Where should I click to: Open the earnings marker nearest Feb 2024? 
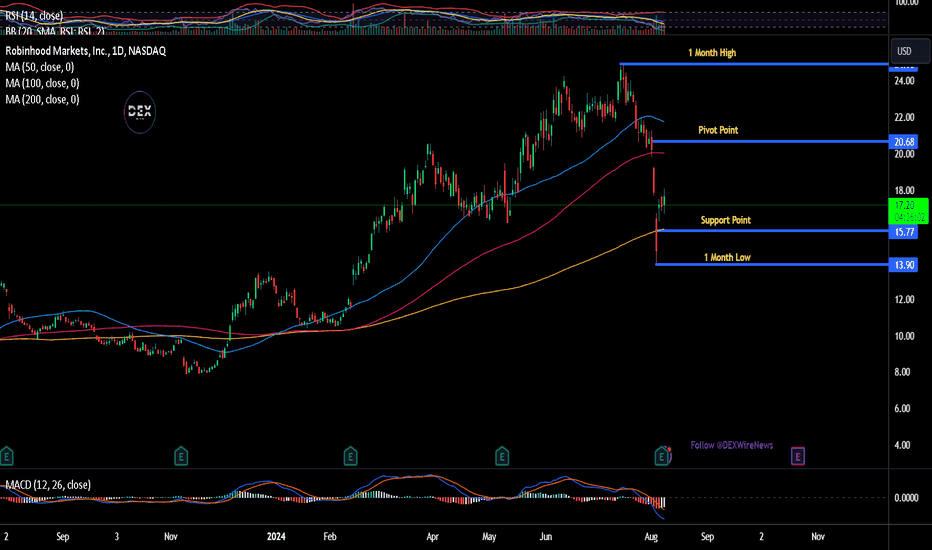pyautogui.click(x=350, y=456)
